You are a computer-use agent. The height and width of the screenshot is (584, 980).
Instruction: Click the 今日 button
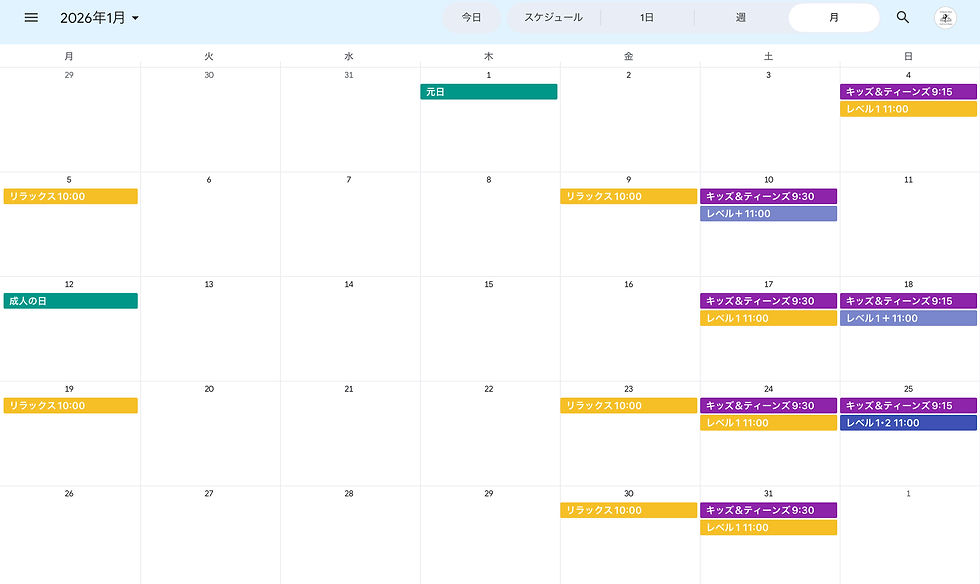pos(471,18)
